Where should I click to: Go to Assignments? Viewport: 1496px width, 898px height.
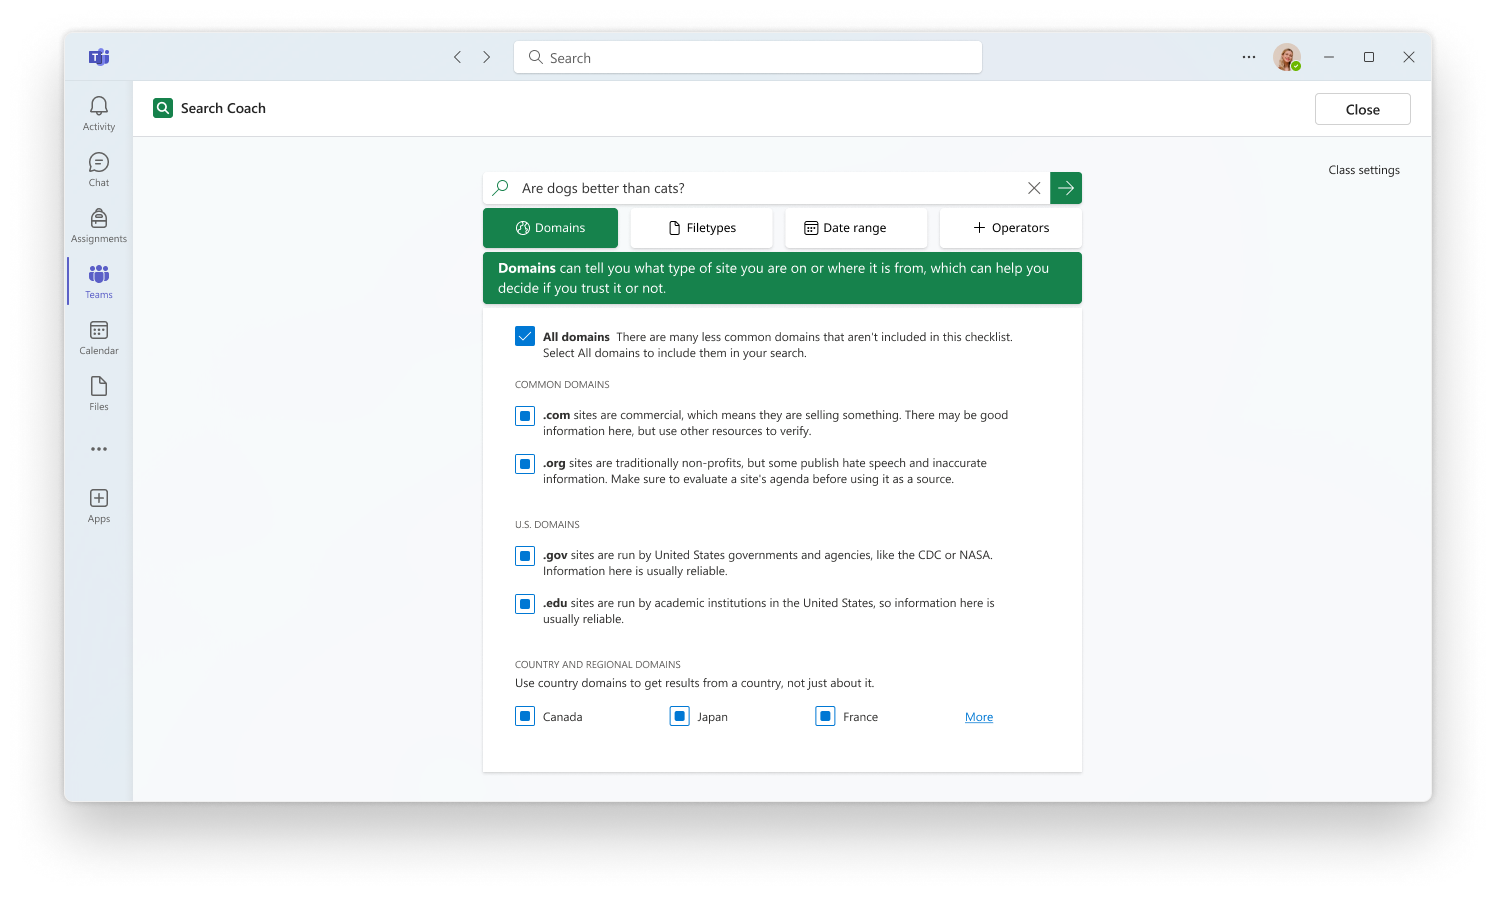coord(98,224)
